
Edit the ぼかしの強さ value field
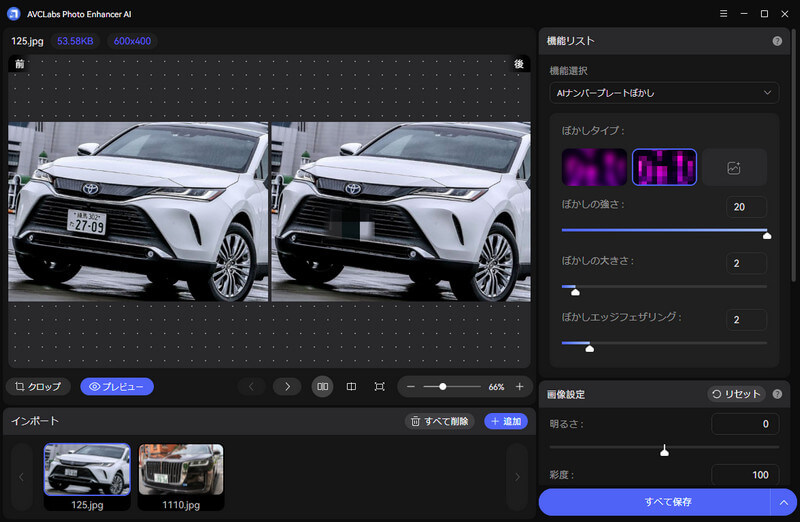(746, 207)
